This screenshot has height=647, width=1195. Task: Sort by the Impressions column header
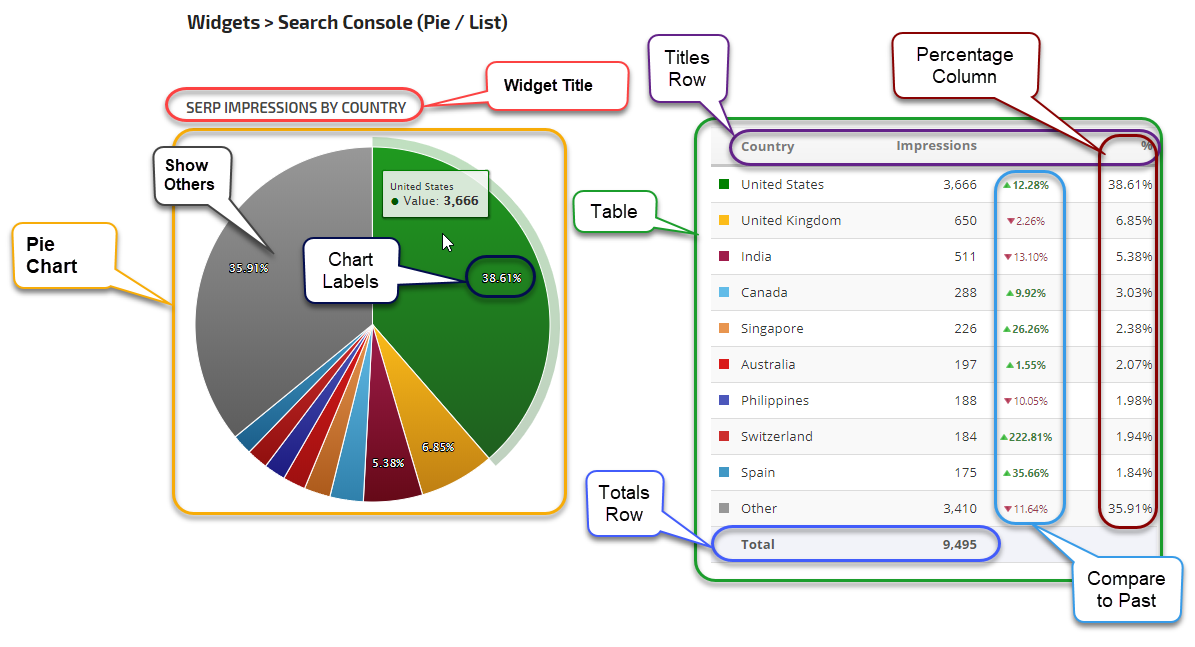[x=936, y=146]
